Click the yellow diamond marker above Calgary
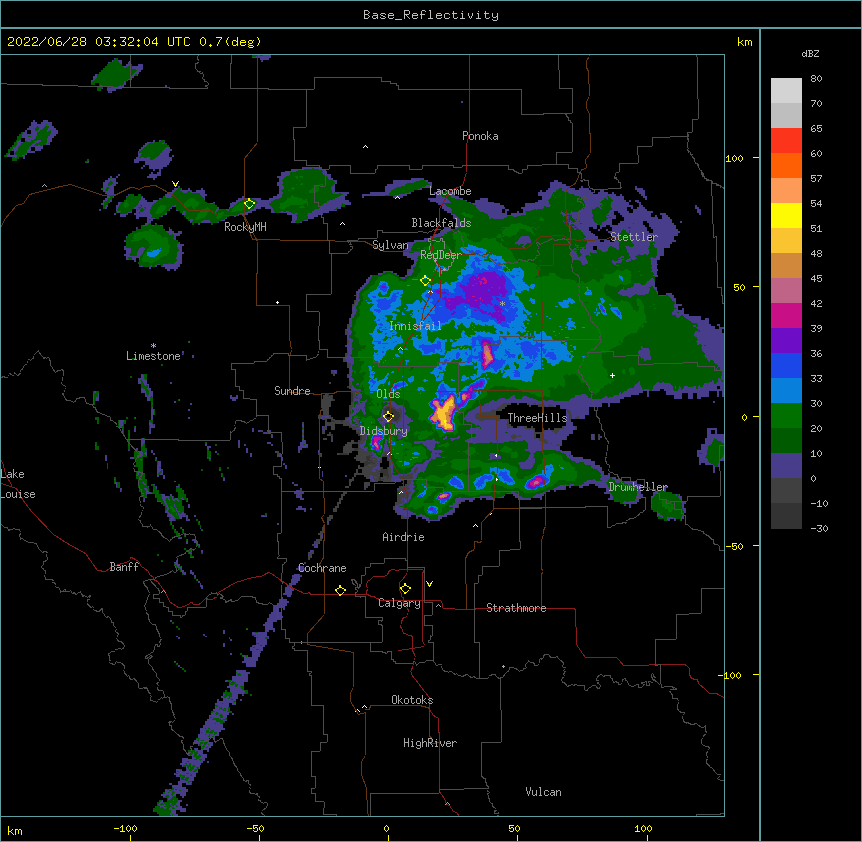The height and width of the screenshot is (842, 862). 405,589
